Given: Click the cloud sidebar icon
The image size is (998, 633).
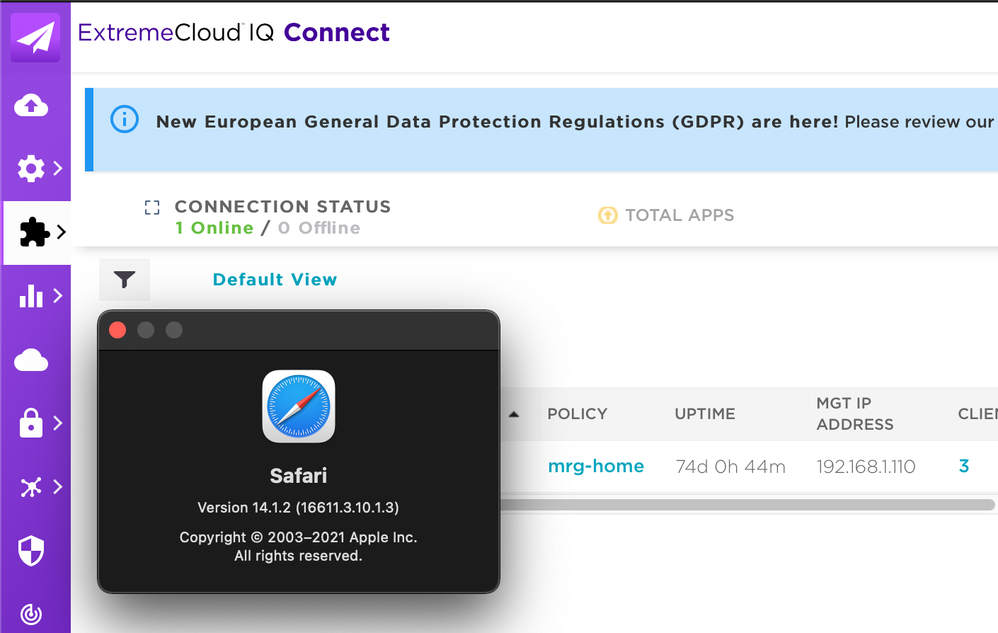Looking at the screenshot, I should tap(31, 360).
